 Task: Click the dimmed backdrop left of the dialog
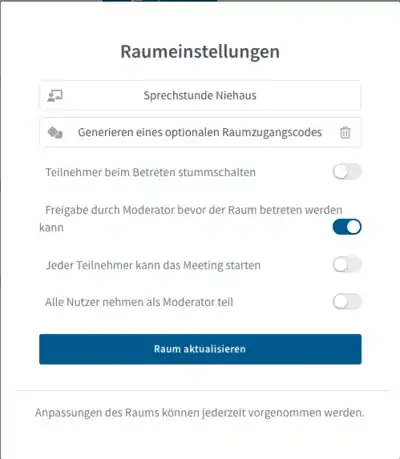0,233
